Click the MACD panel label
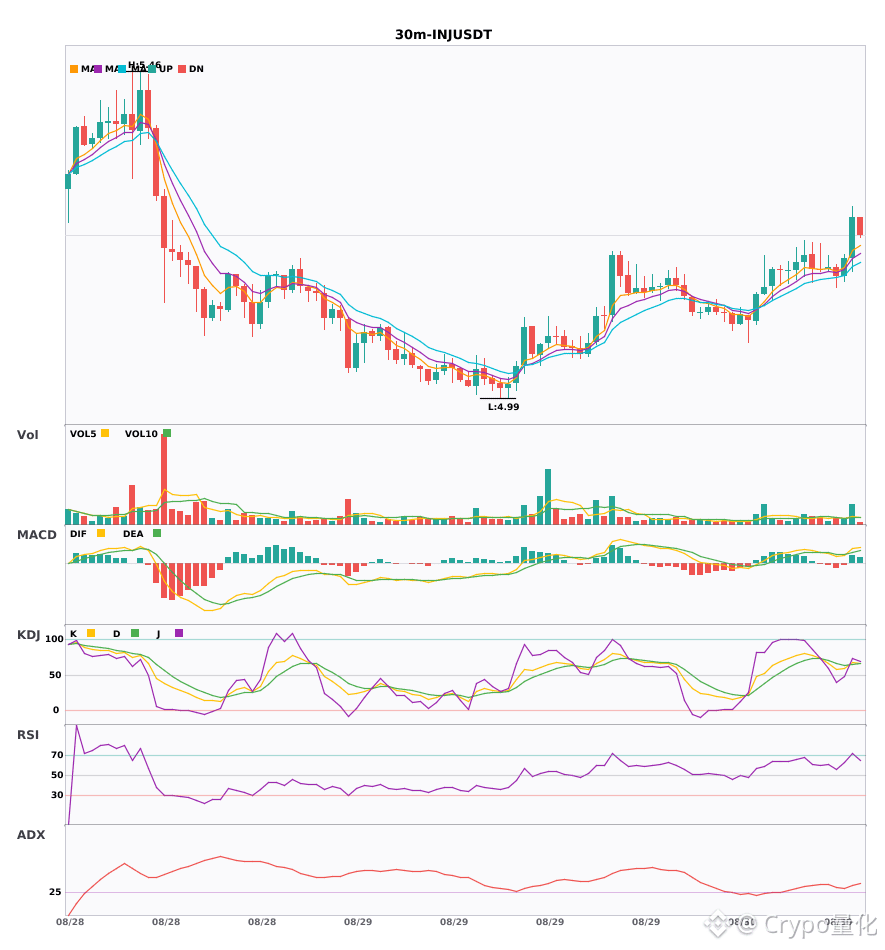Screen dimensions: 885x950 point(37,535)
